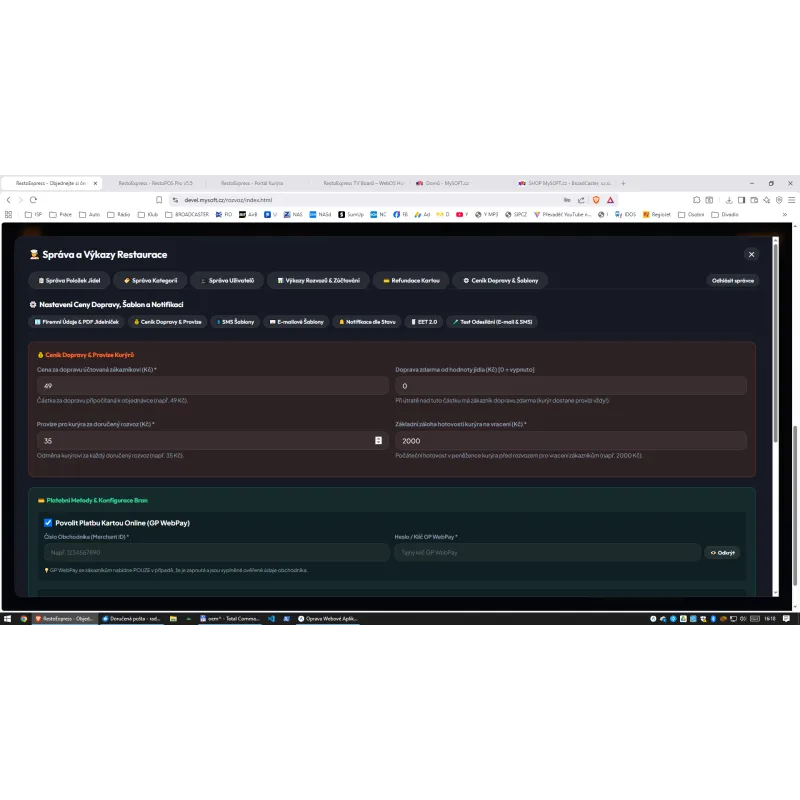Open Správa Položek Jídel tab

pos(69,280)
